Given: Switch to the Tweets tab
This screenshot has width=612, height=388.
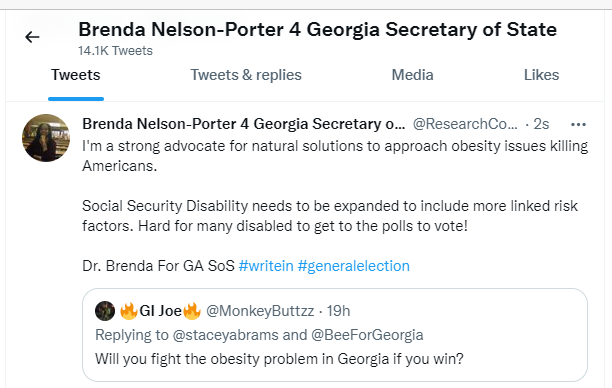Looking at the screenshot, I should point(76,75).
